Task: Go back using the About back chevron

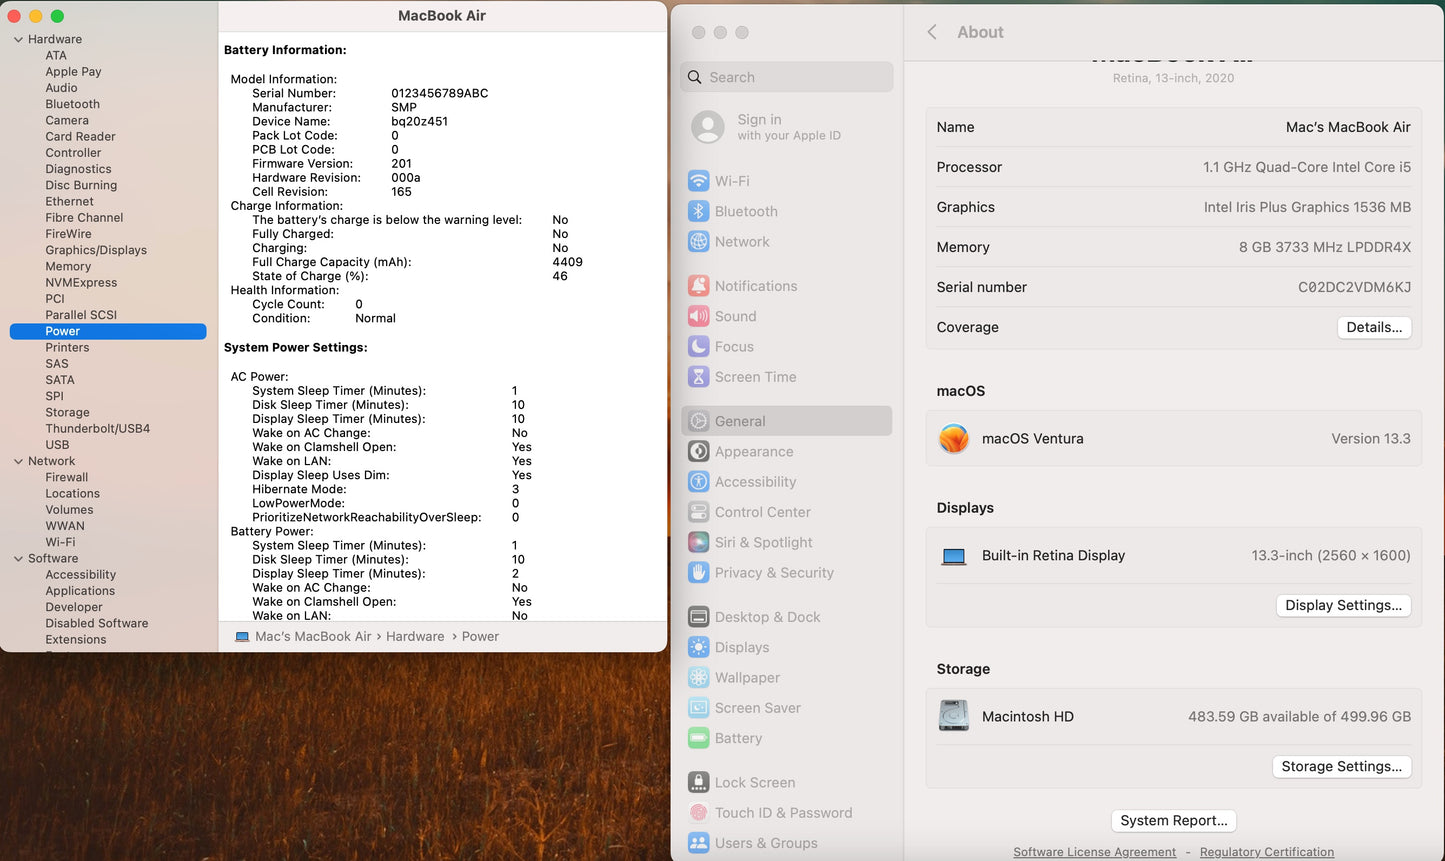Action: 932,32
